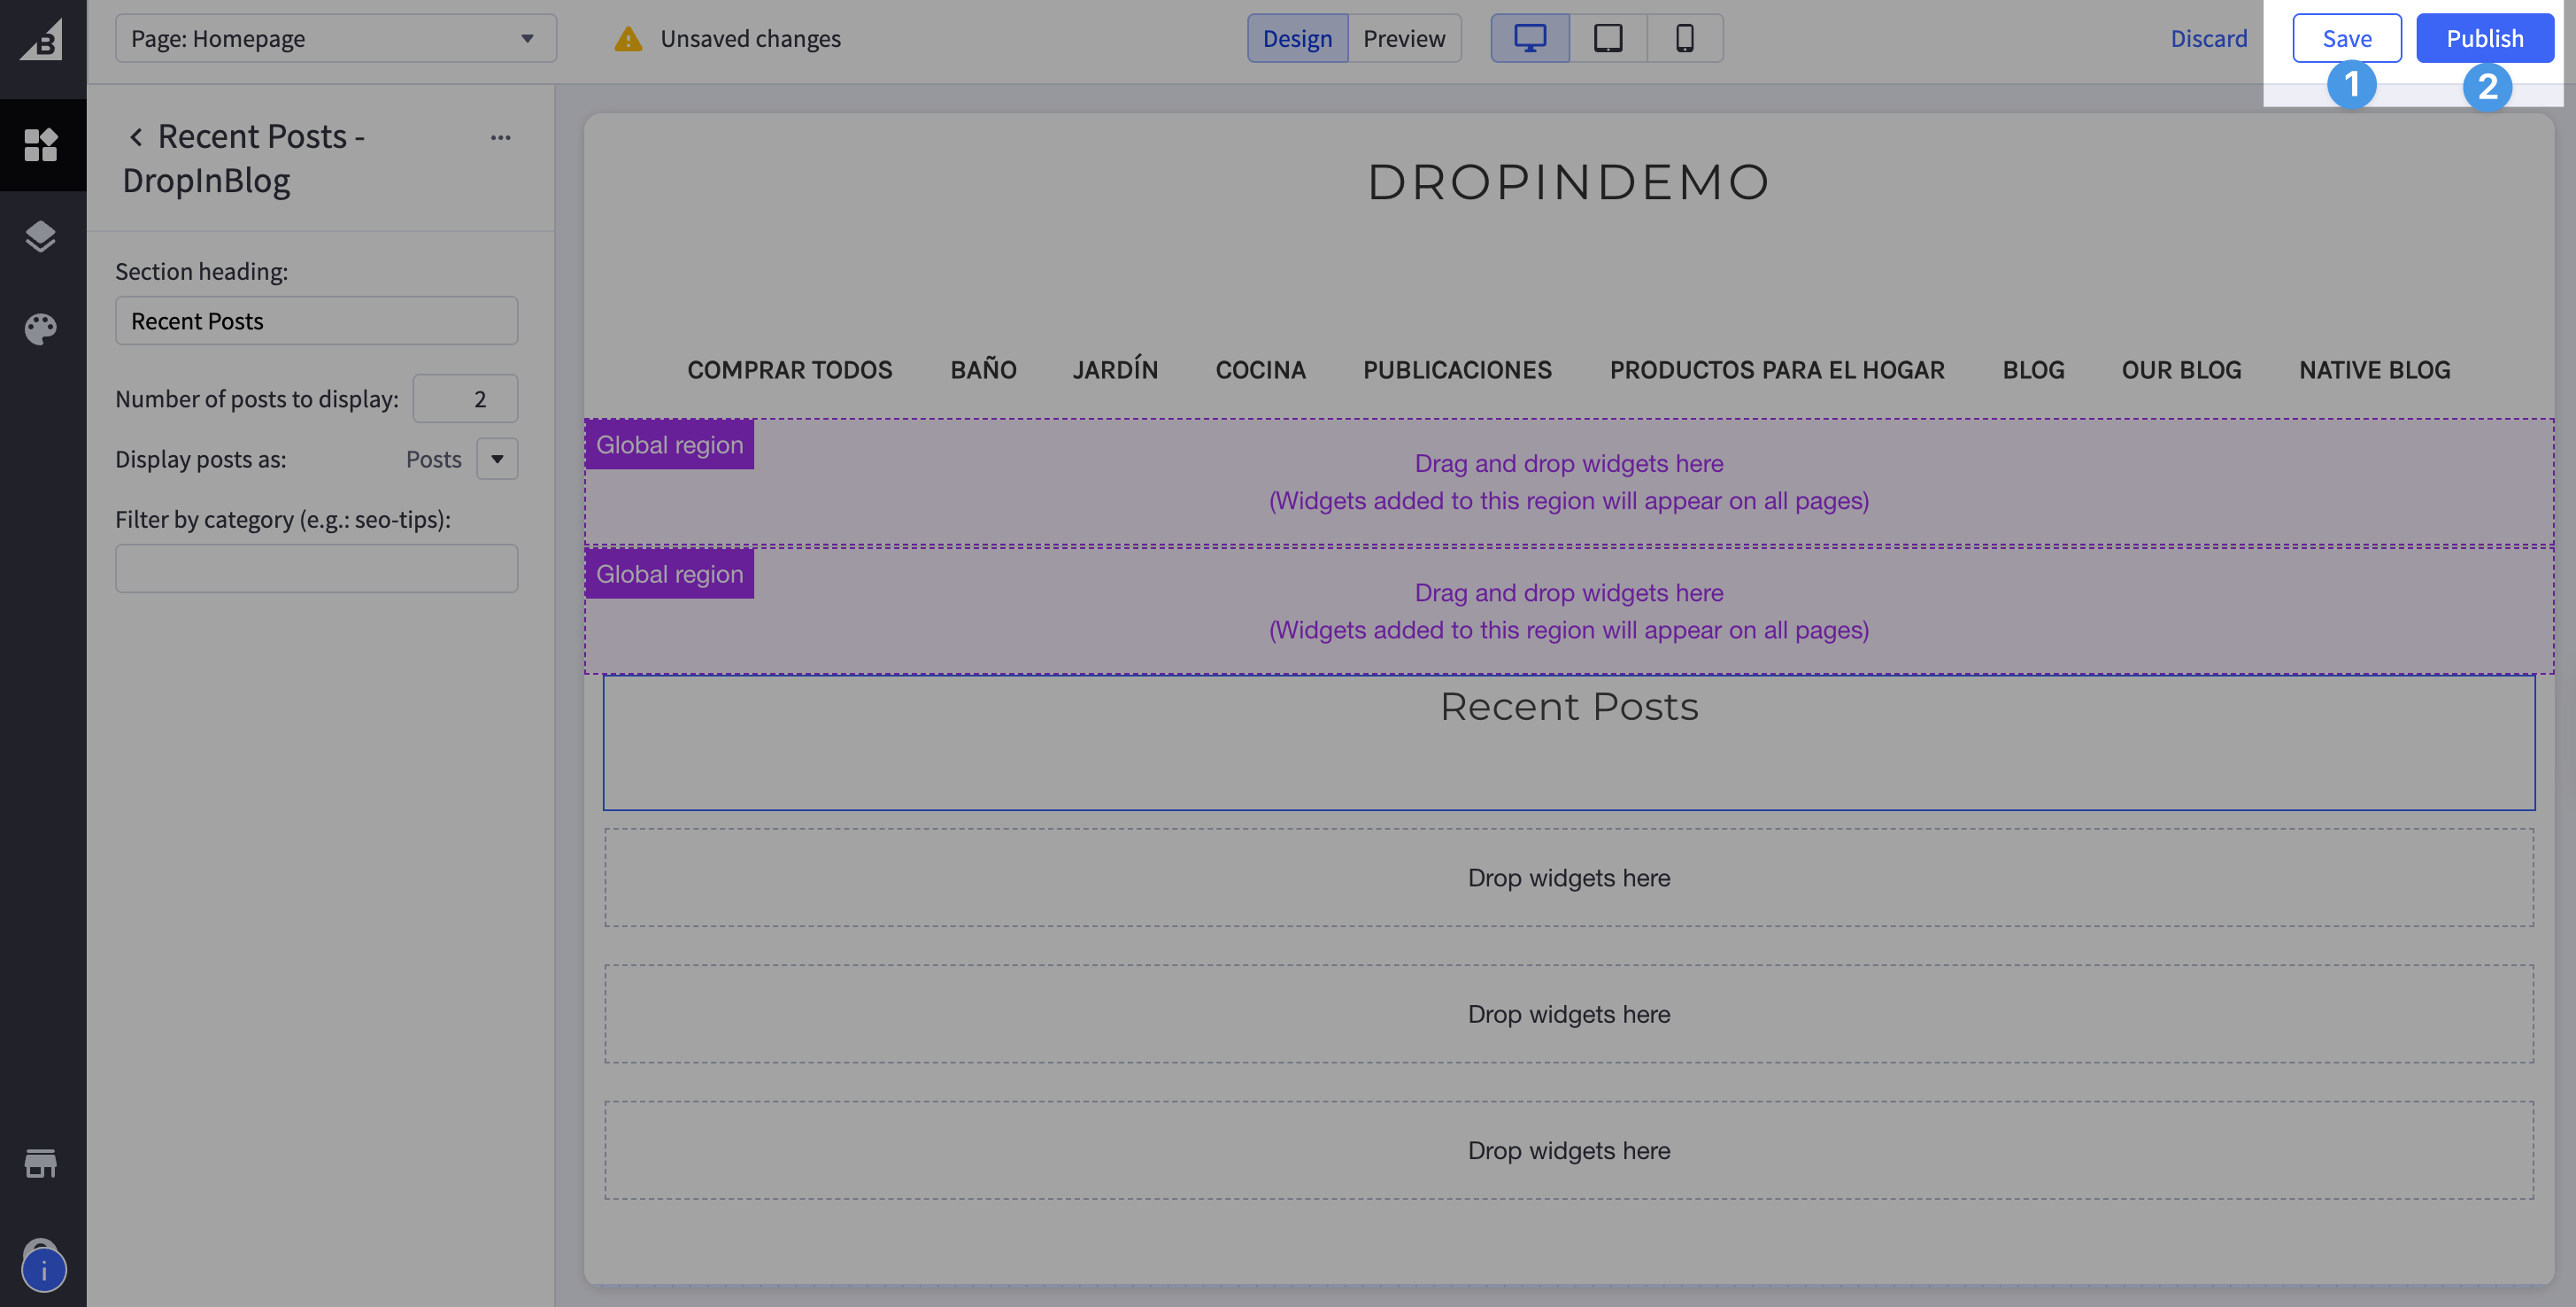Open PRODUCTOS PARA EL HOGAR menu item
The image size is (2576, 1307).
(x=1777, y=371)
